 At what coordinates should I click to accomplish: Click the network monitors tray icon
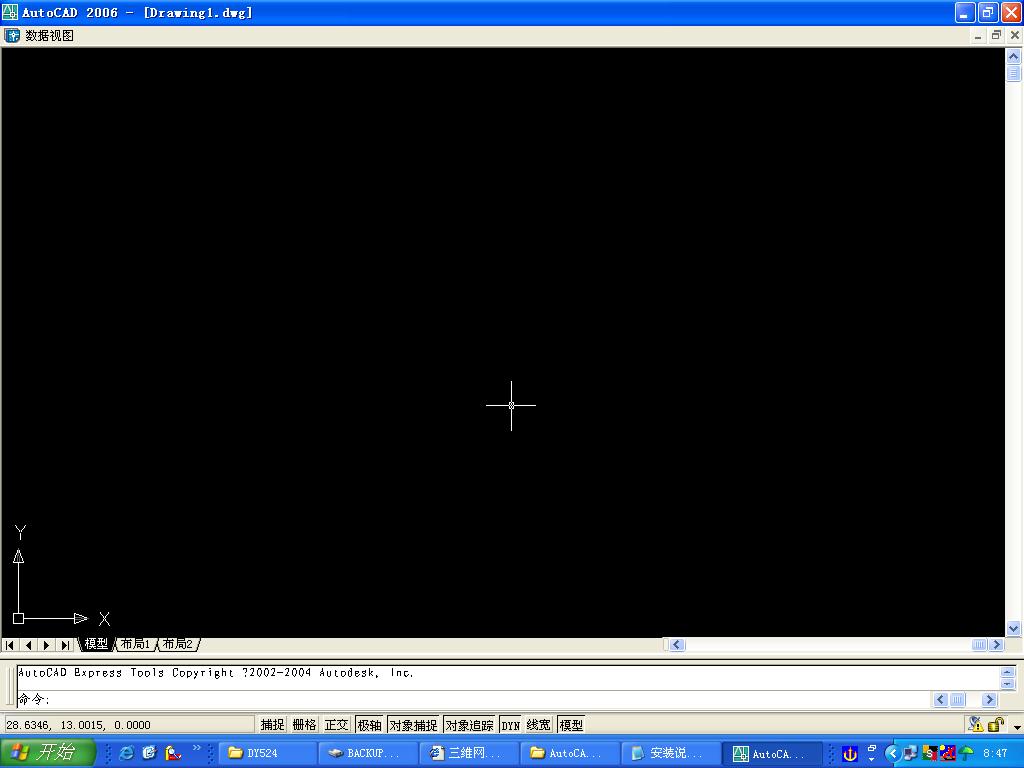[x=910, y=754]
